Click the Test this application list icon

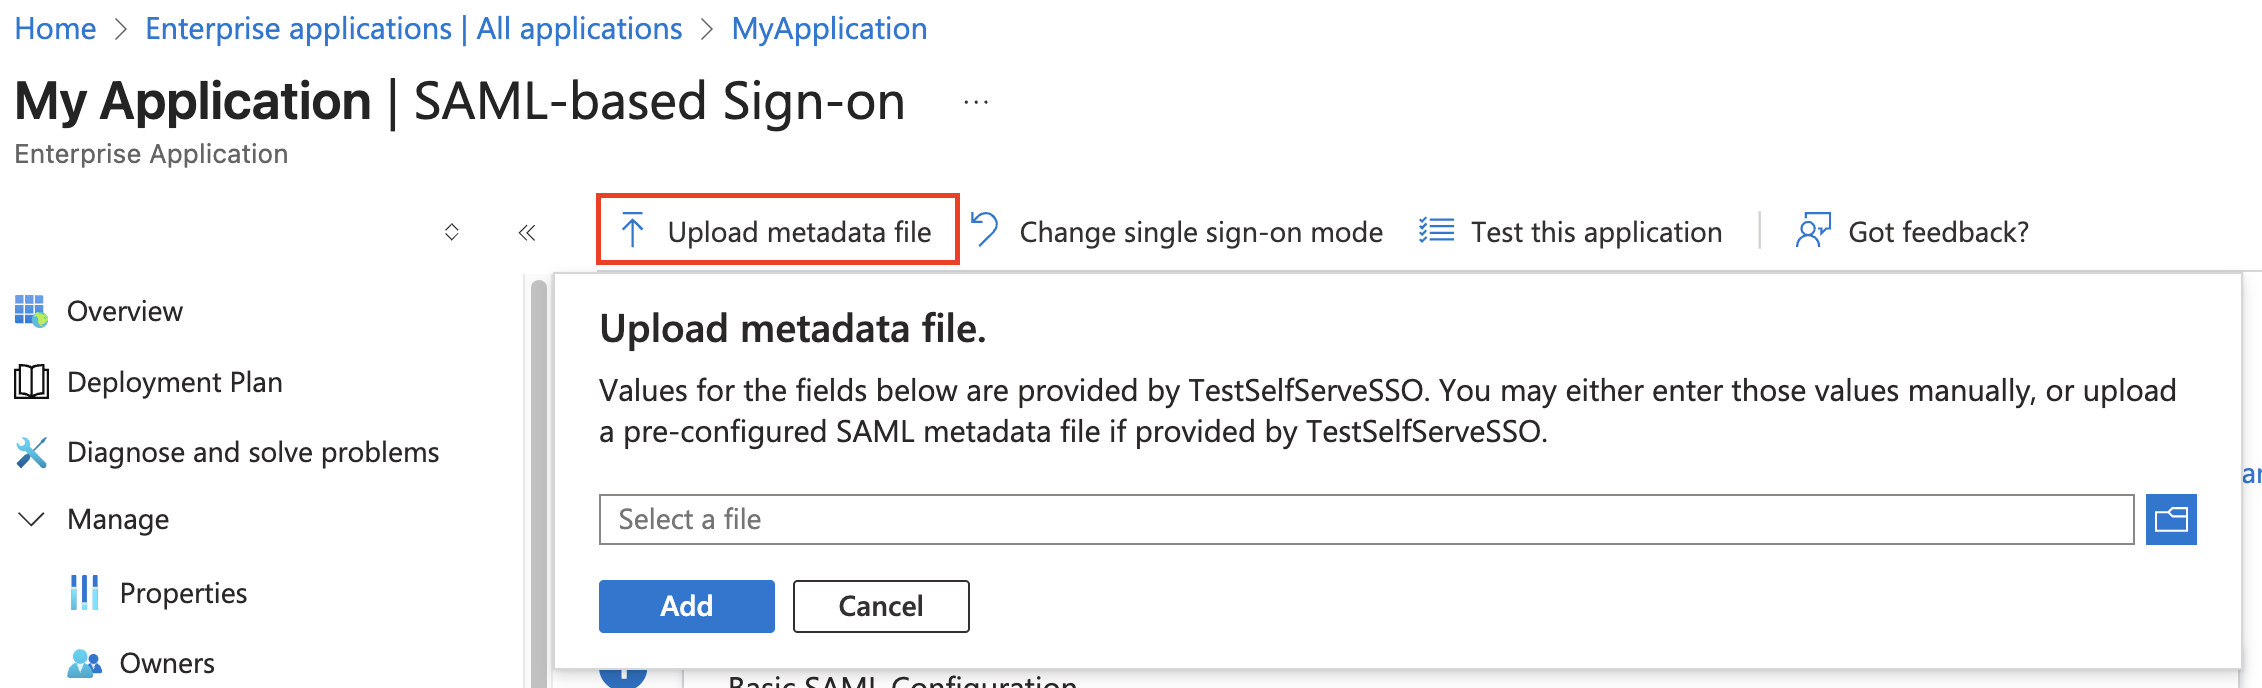pos(1436,231)
